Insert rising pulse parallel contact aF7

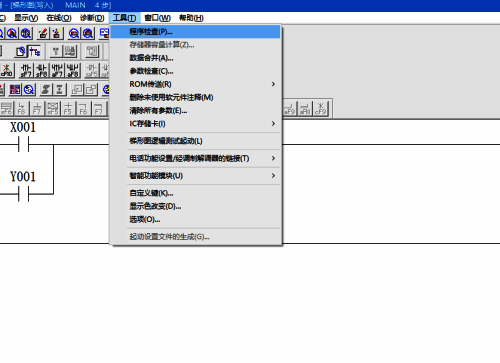click(x=57, y=70)
